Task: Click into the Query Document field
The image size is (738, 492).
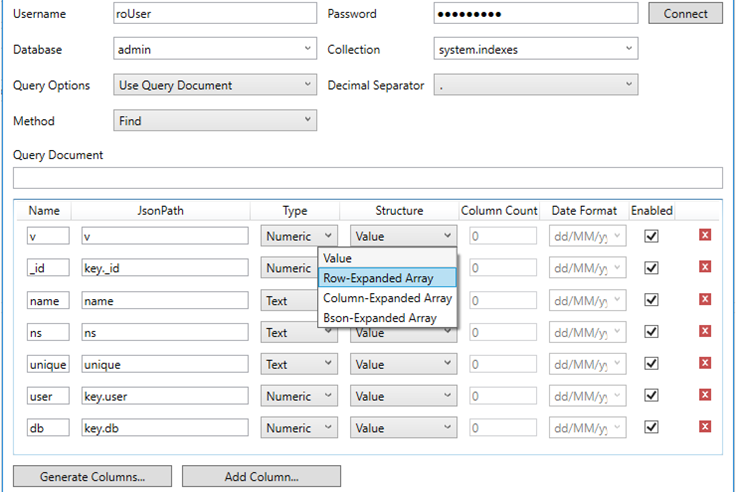Action: (x=367, y=178)
